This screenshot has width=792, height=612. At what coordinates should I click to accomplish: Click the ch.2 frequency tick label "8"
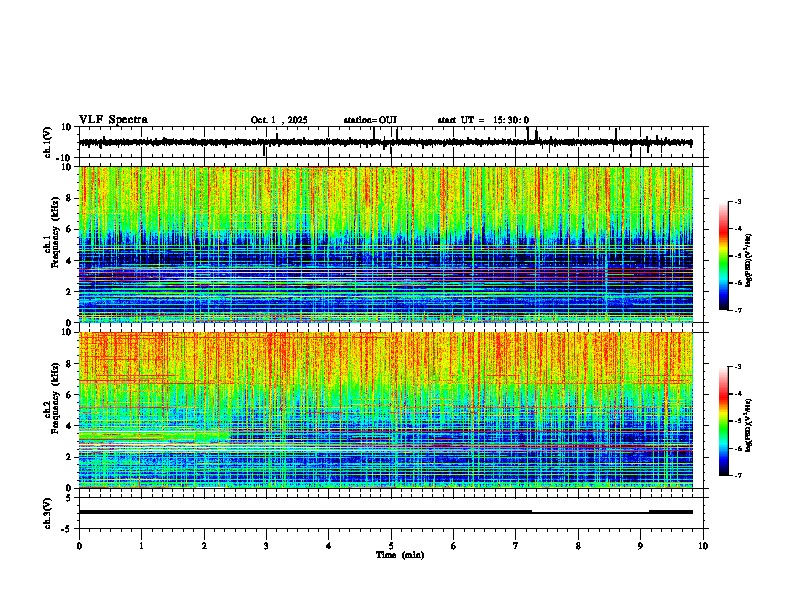(x=69, y=364)
